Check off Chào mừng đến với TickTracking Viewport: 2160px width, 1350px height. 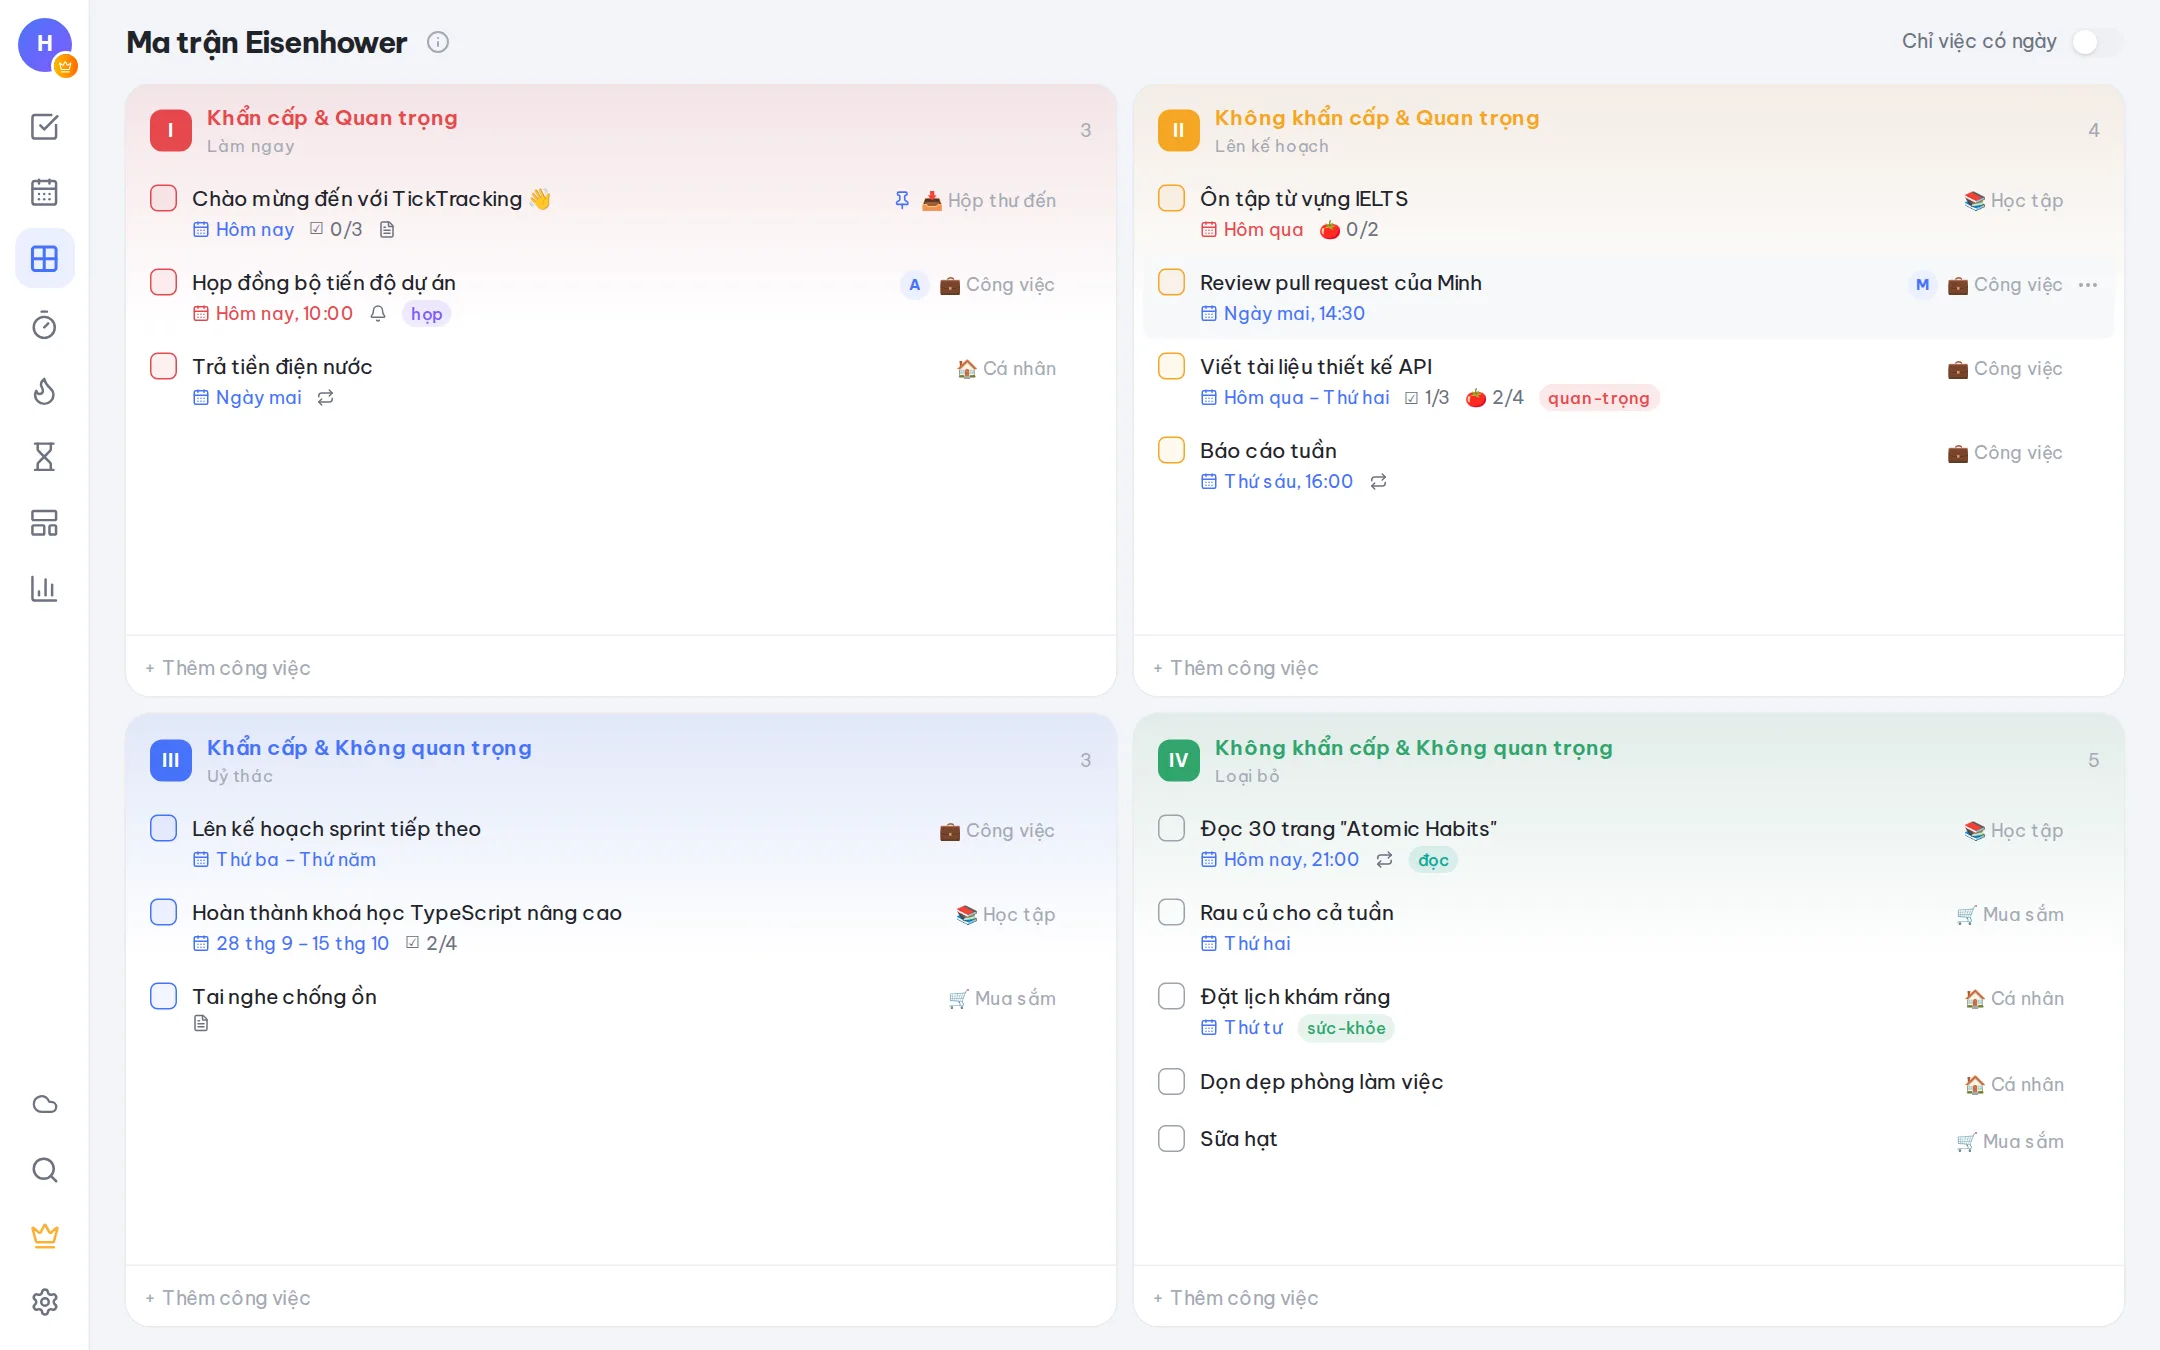[164, 198]
